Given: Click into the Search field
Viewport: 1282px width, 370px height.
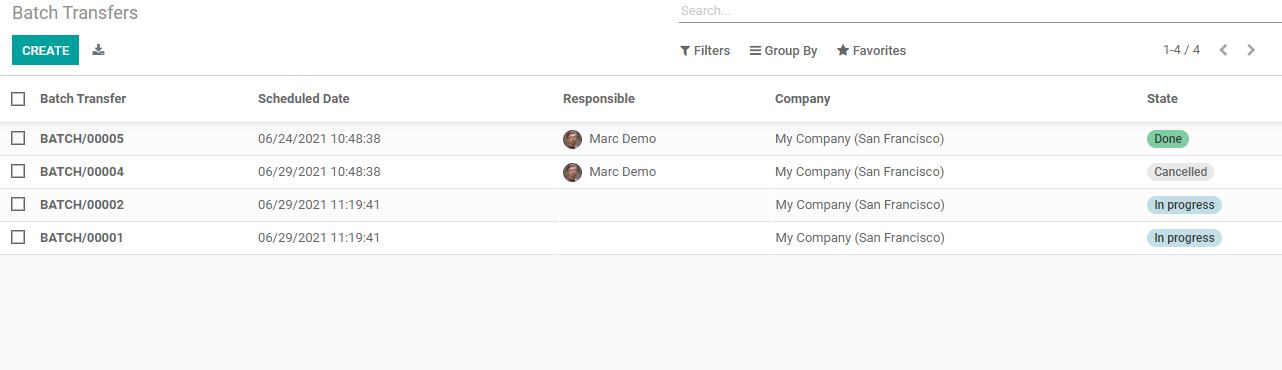Looking at the screenshot, I should point(980,11).
